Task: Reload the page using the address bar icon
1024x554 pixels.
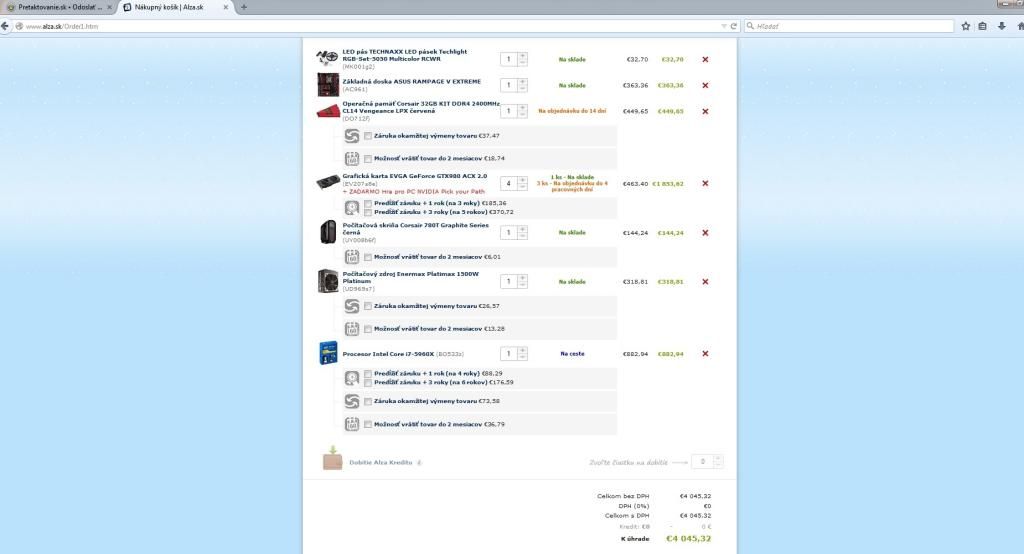Action: [x=733, y=26]
